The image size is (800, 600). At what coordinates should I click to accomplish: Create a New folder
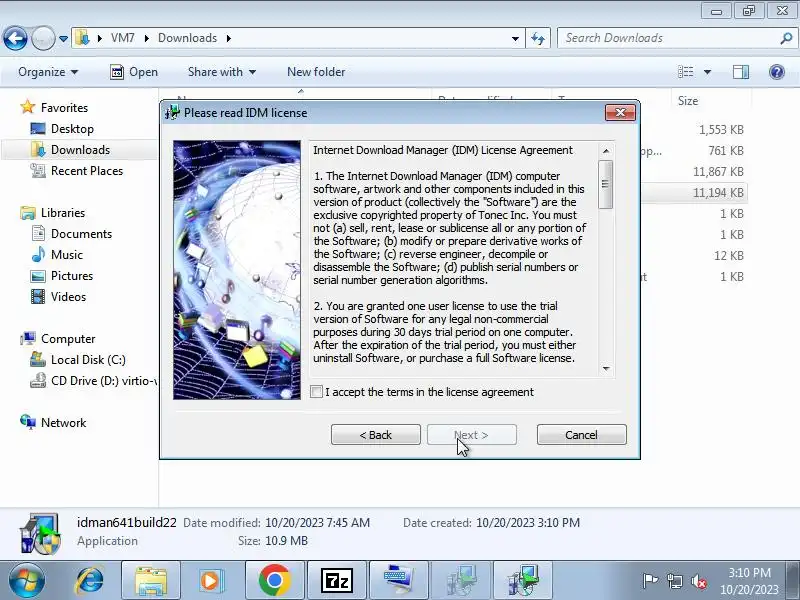316,72
